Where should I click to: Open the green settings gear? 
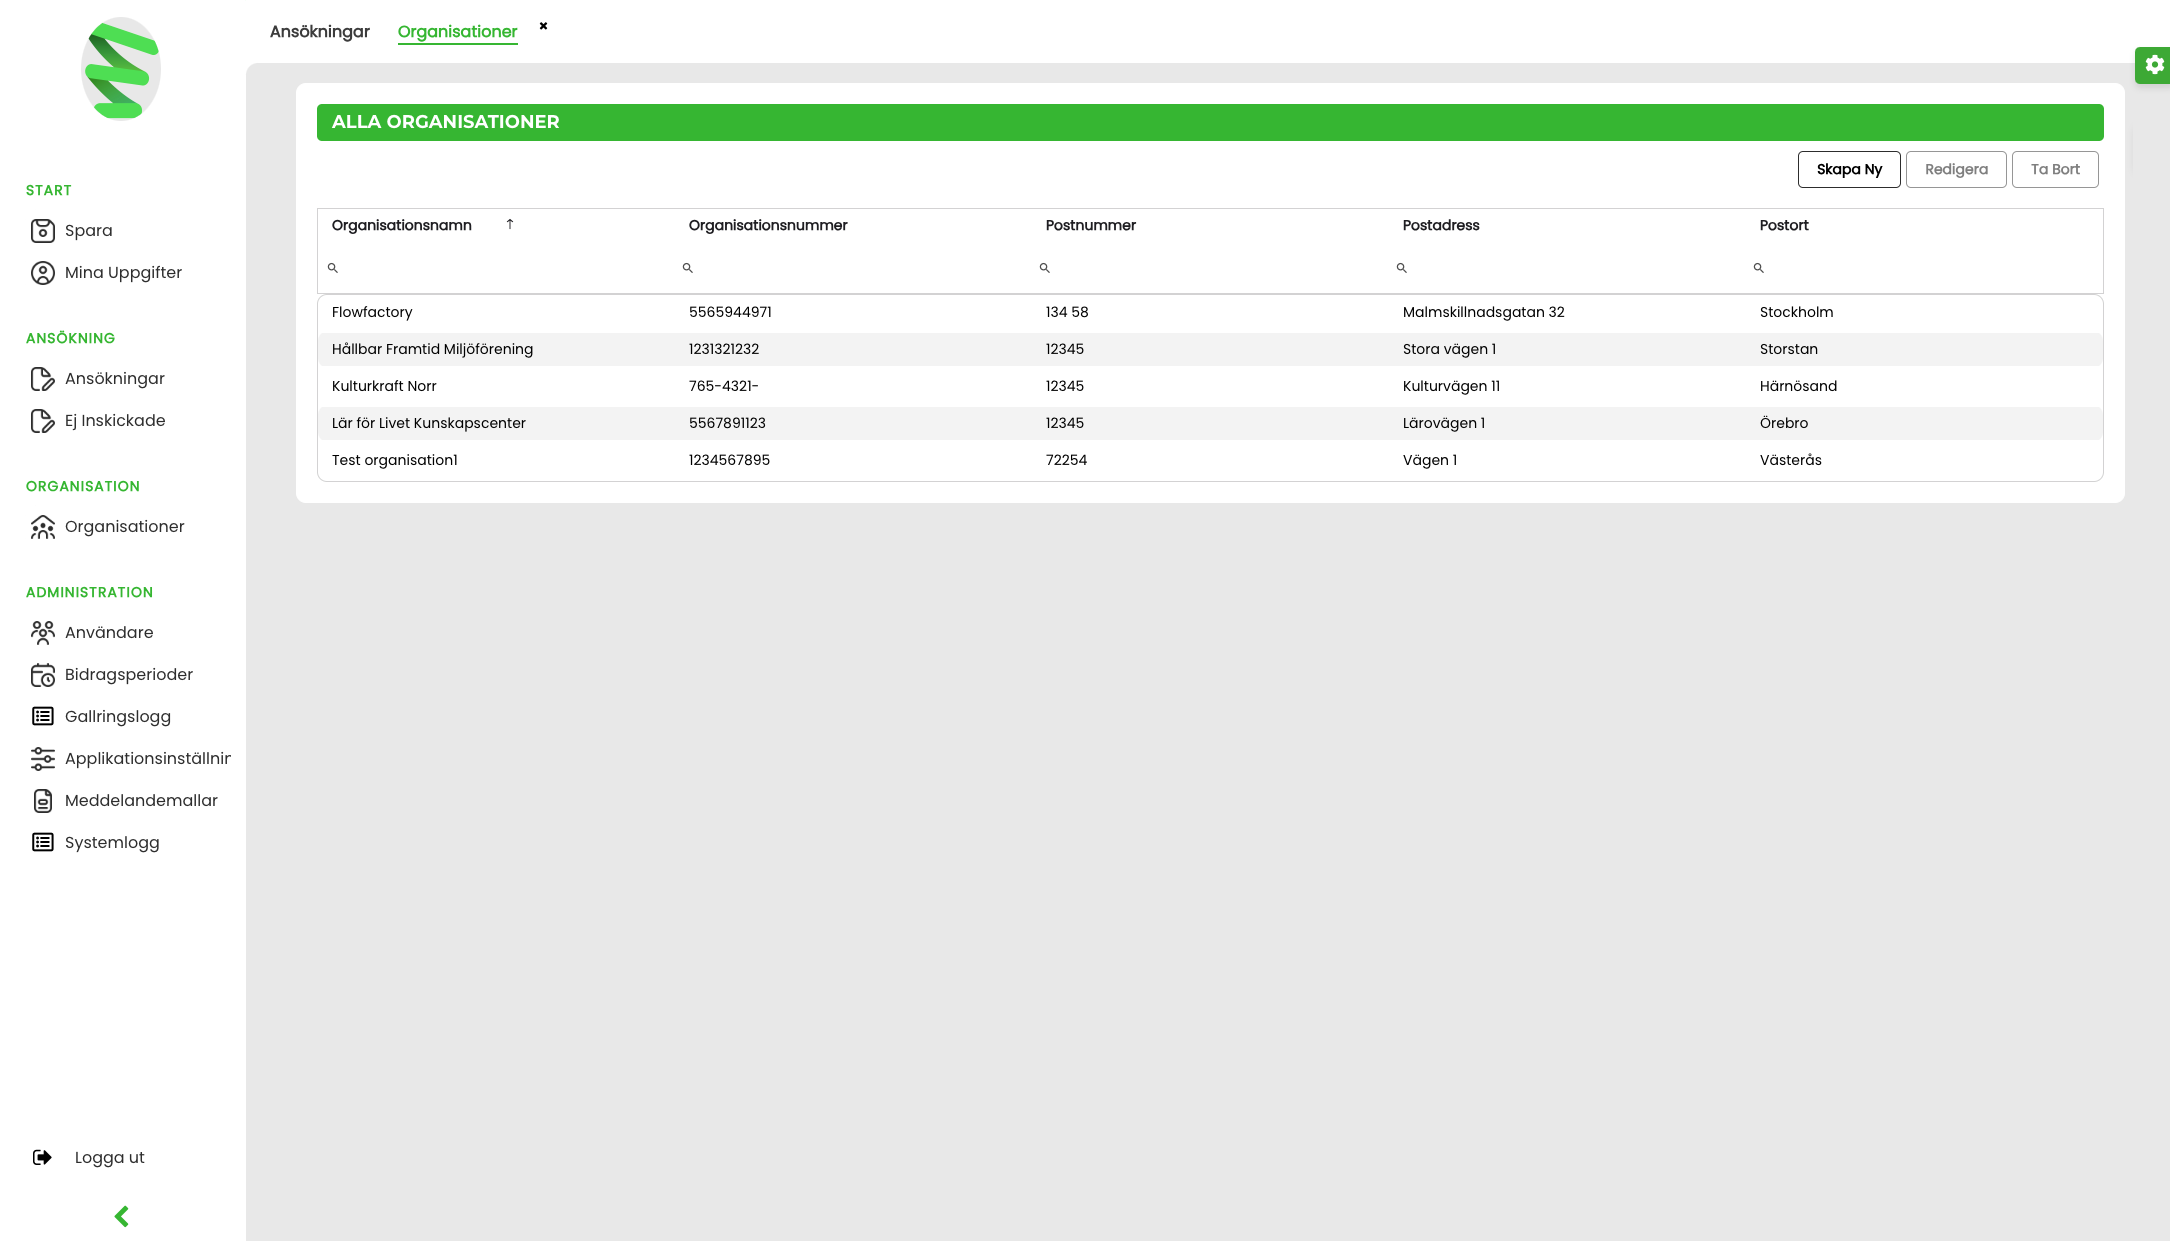click(x=2154, y=65)
